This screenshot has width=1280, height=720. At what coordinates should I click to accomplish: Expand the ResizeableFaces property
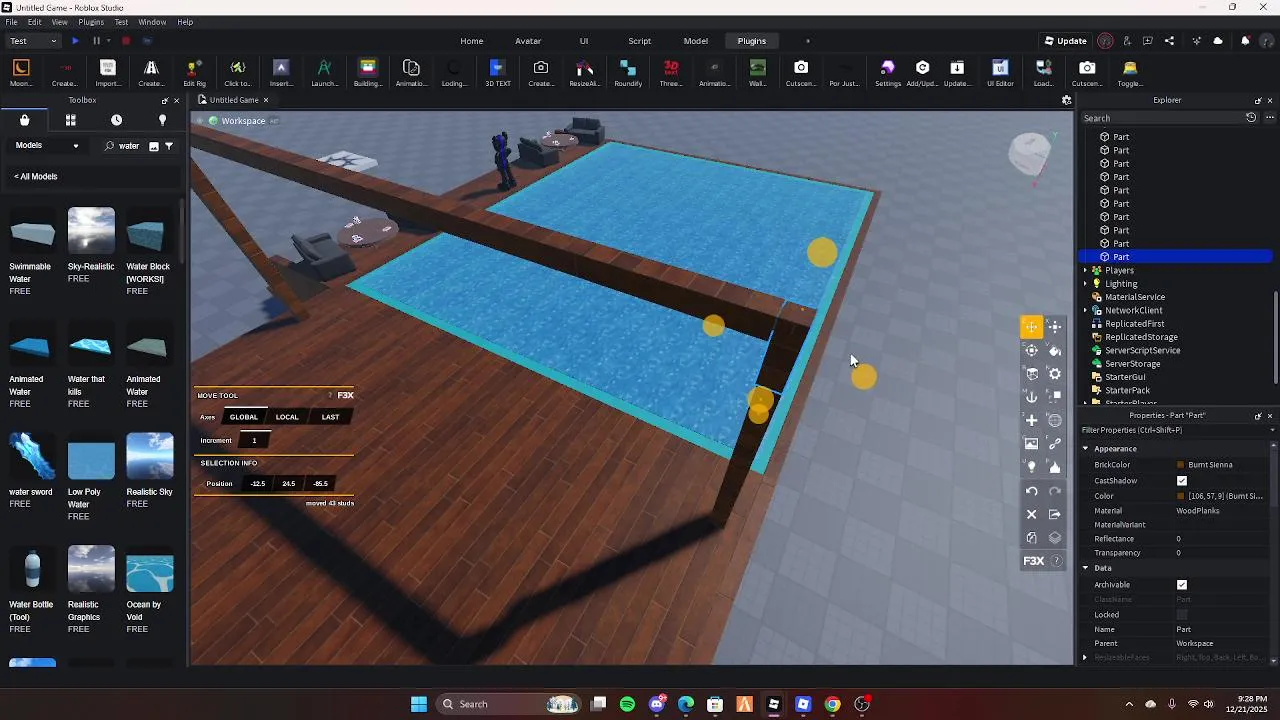[x=1085, y=657]
